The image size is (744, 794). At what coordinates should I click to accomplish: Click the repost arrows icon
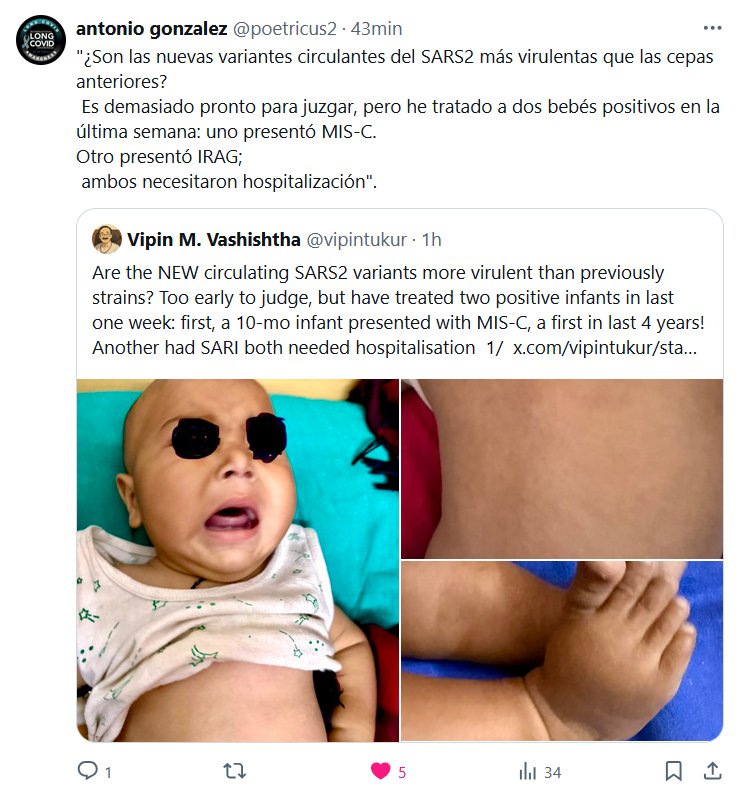point(234,771)
